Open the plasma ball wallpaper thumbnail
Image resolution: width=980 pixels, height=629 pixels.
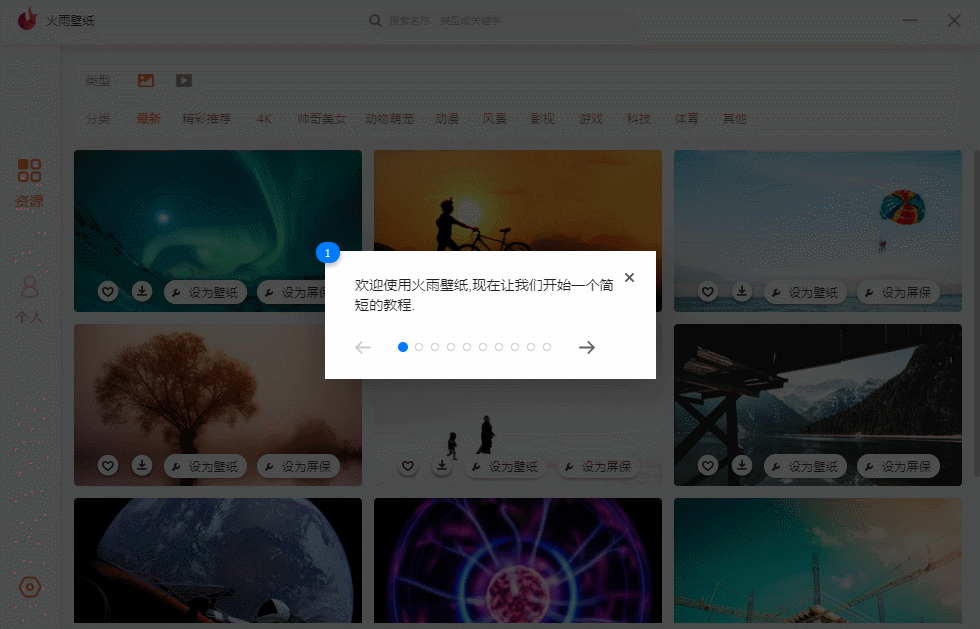point(518,560)
